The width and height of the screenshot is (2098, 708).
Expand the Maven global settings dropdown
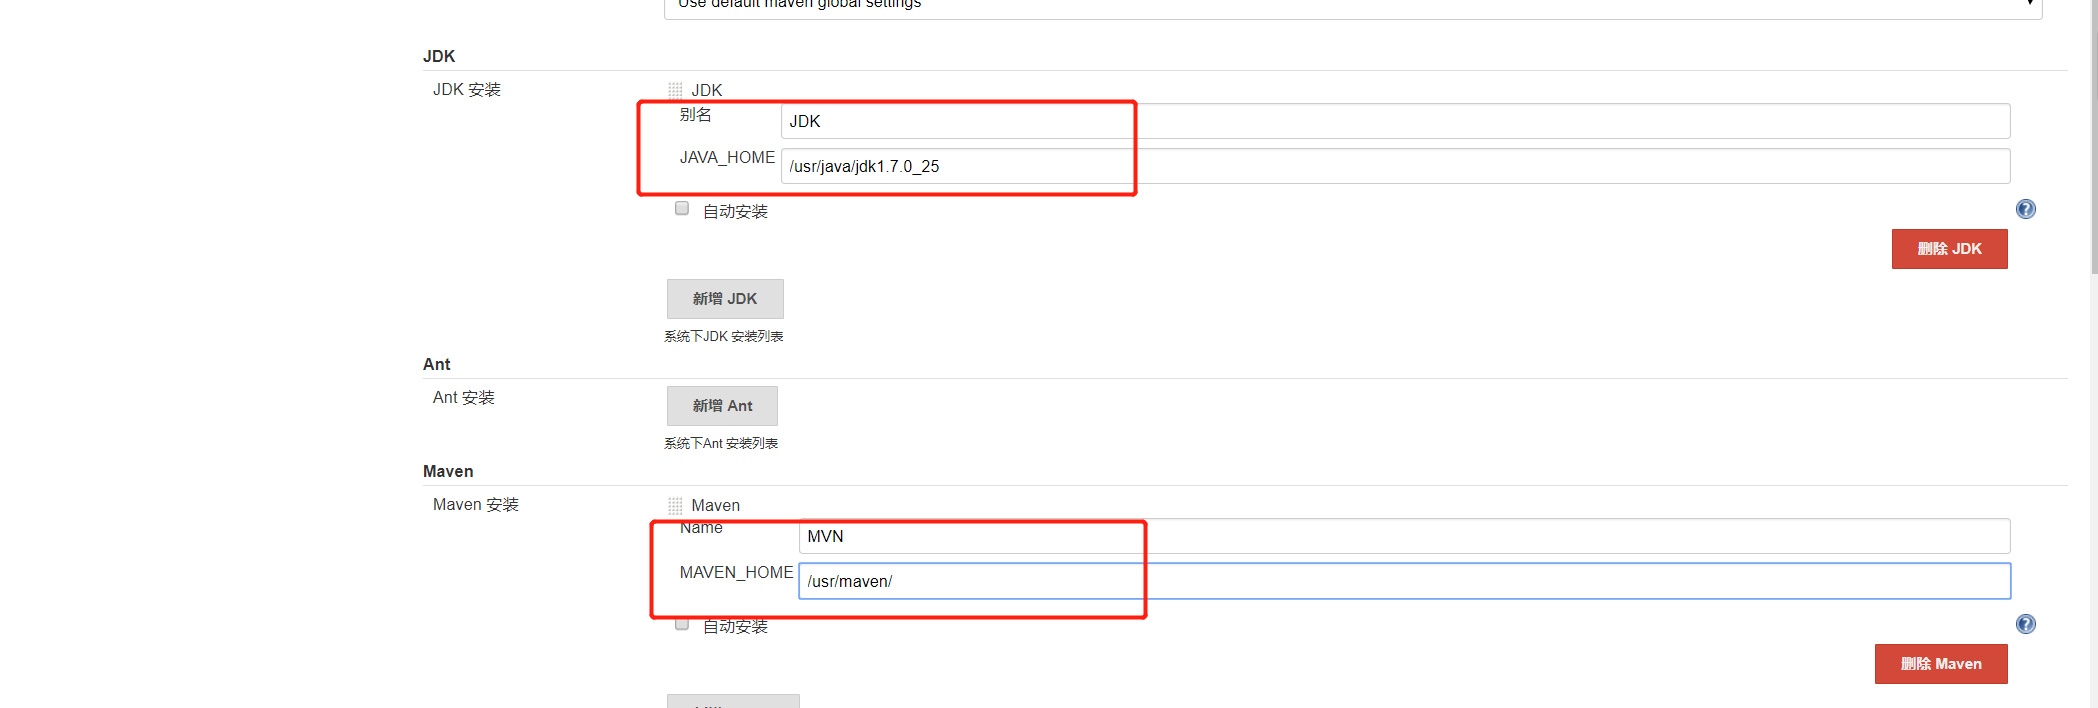pyautogui.click(x=1353, y=6)
